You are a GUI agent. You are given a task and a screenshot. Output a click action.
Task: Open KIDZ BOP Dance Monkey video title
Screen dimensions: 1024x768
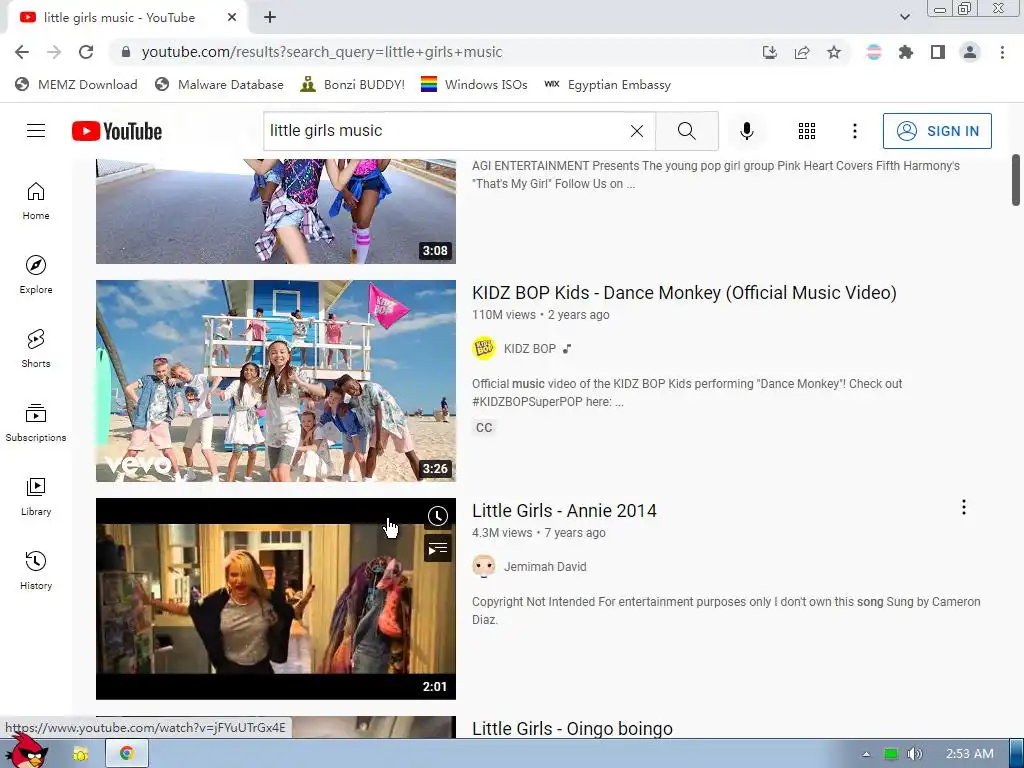pyautogui.click(x=684, y=293)
